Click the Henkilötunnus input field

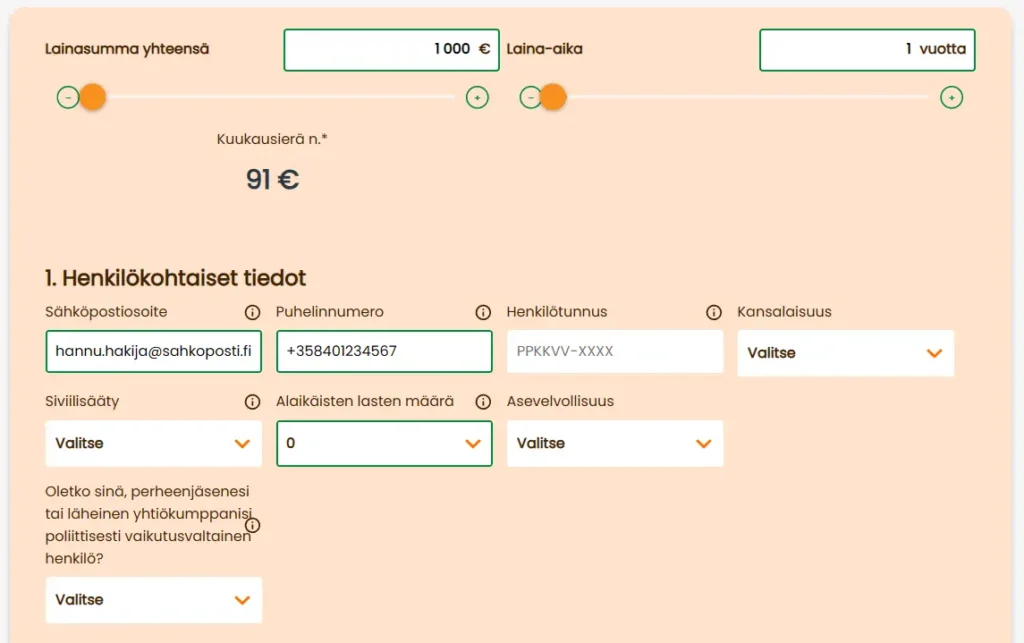point(614,352)
